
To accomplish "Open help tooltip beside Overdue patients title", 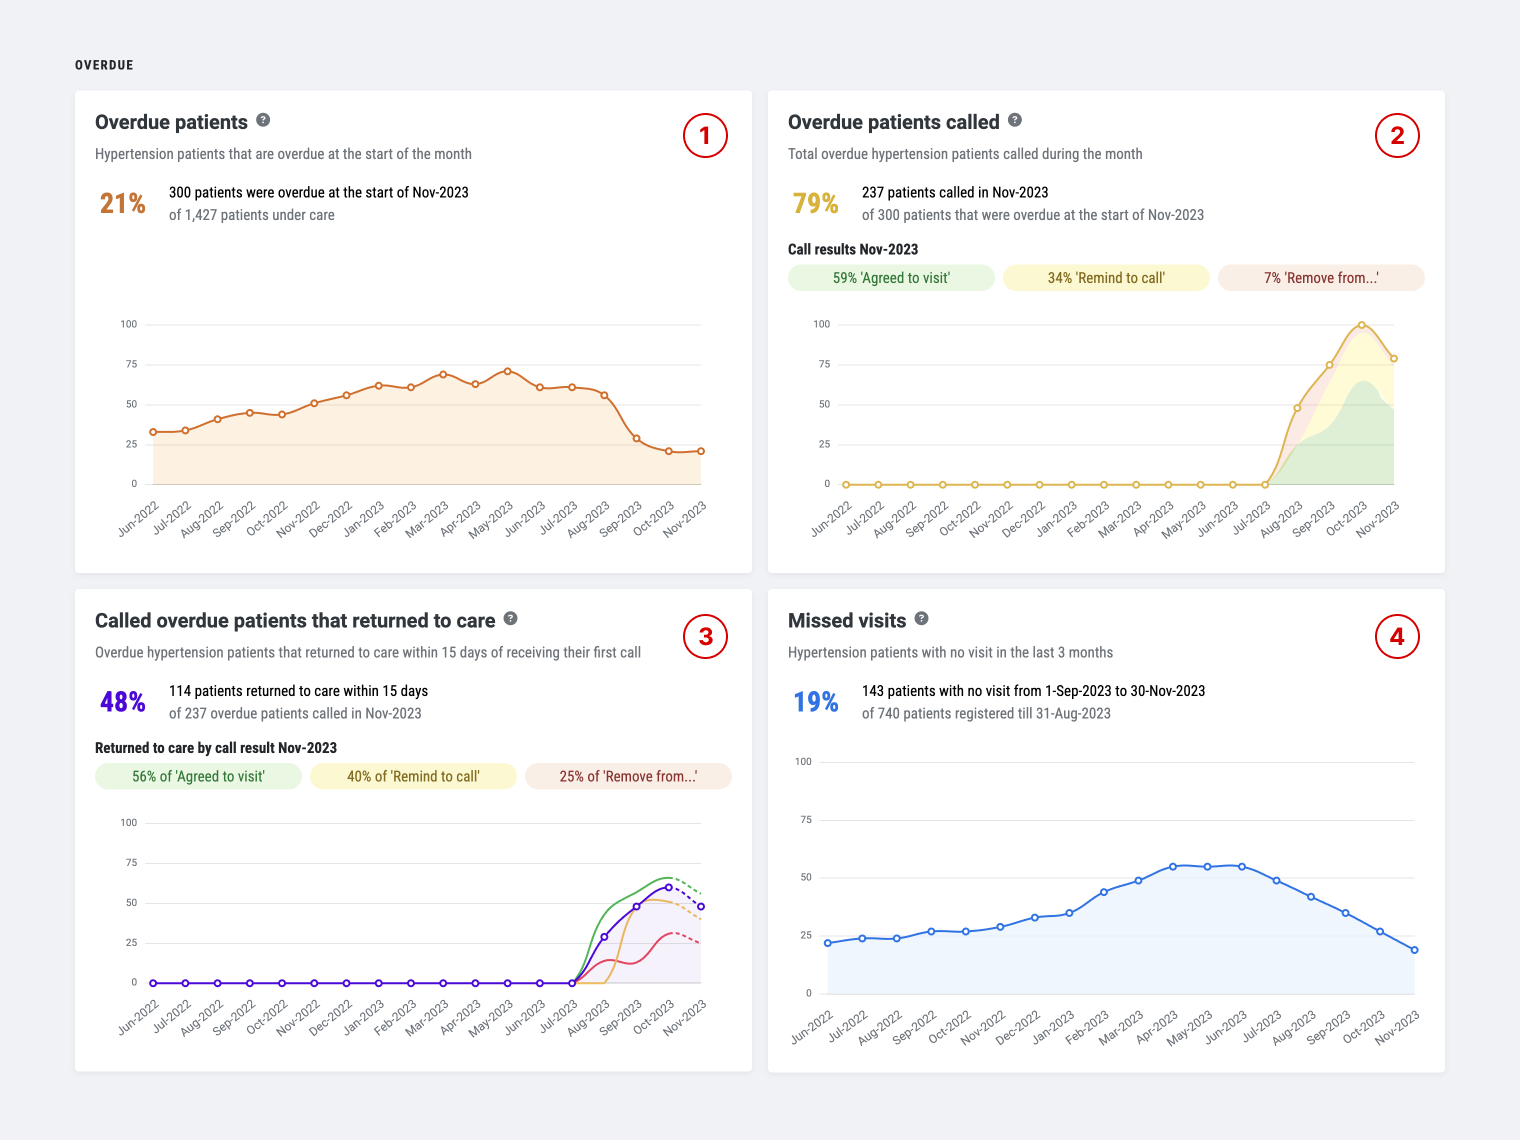I will pyautogui.click(x=263, y=120).
